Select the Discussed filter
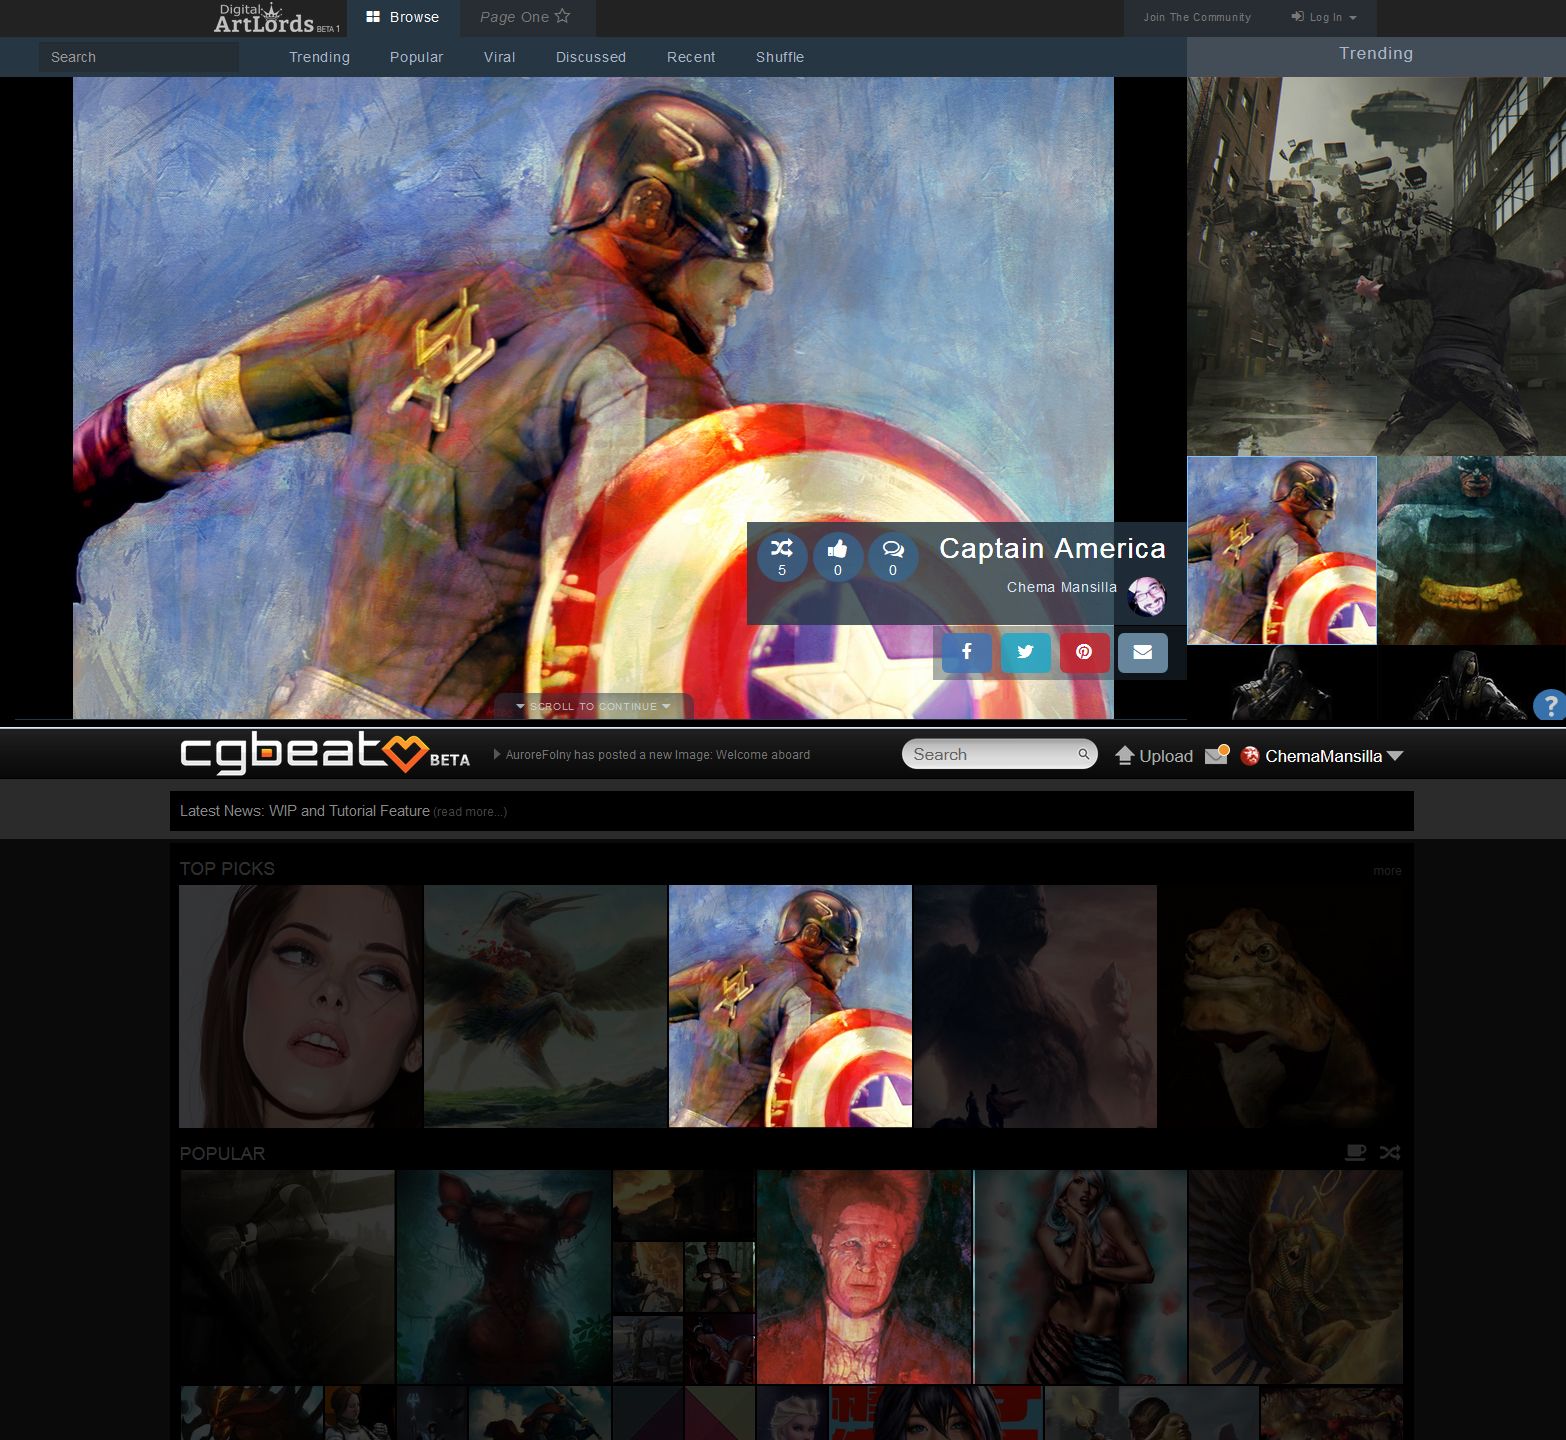This screenshot has width=1566, height=1440. (591, 57)
